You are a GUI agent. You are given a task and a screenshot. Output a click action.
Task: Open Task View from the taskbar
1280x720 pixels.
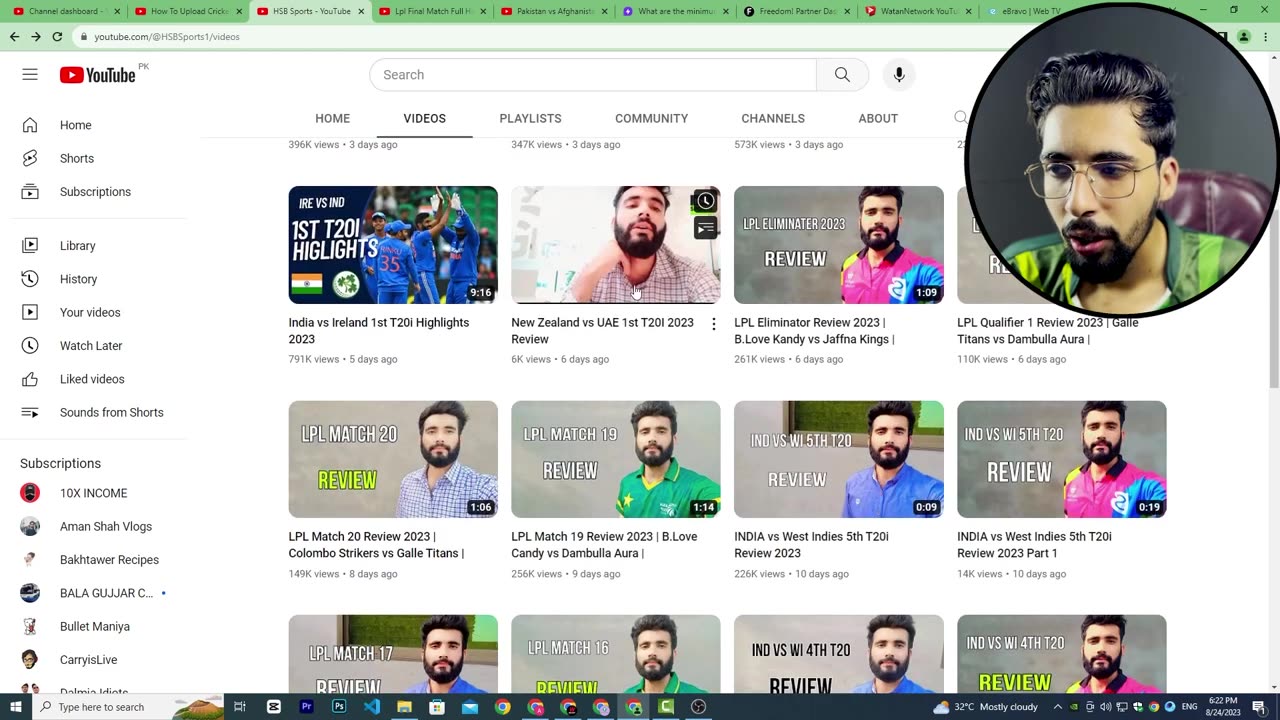[240, 707]
